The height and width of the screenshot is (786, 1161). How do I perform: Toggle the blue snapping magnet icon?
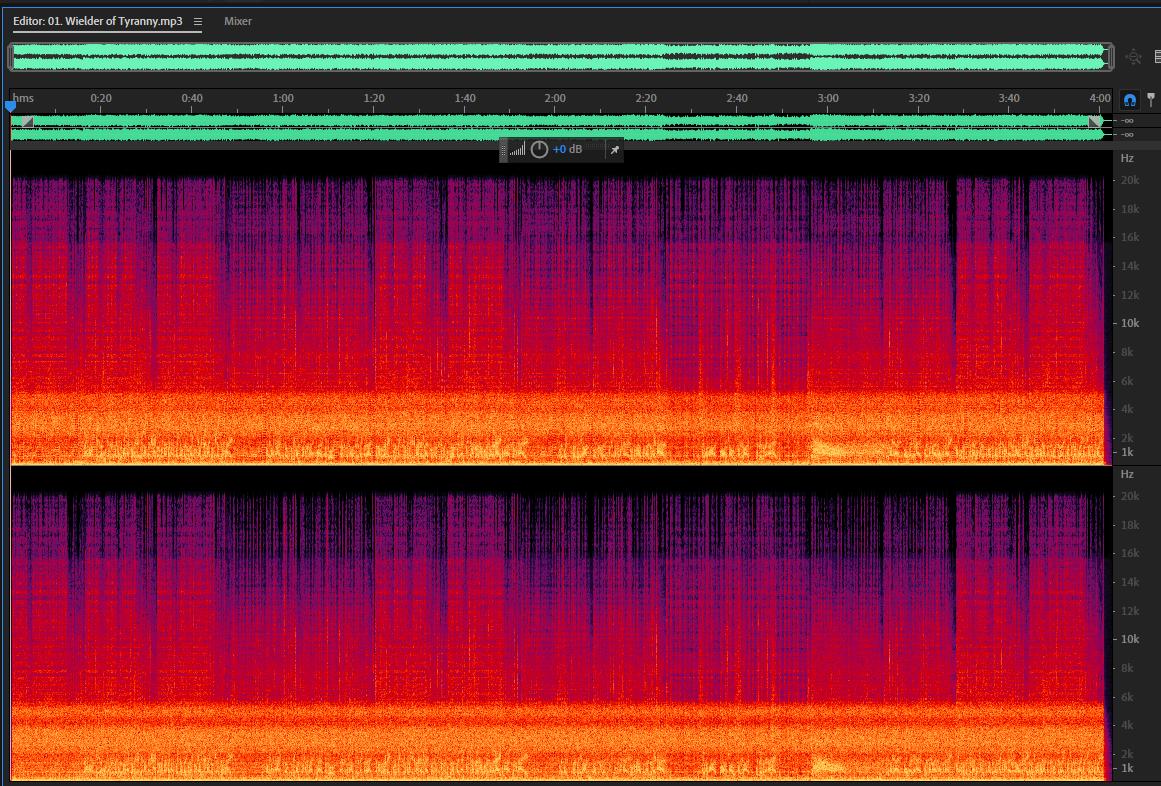tap(1129, 99)
